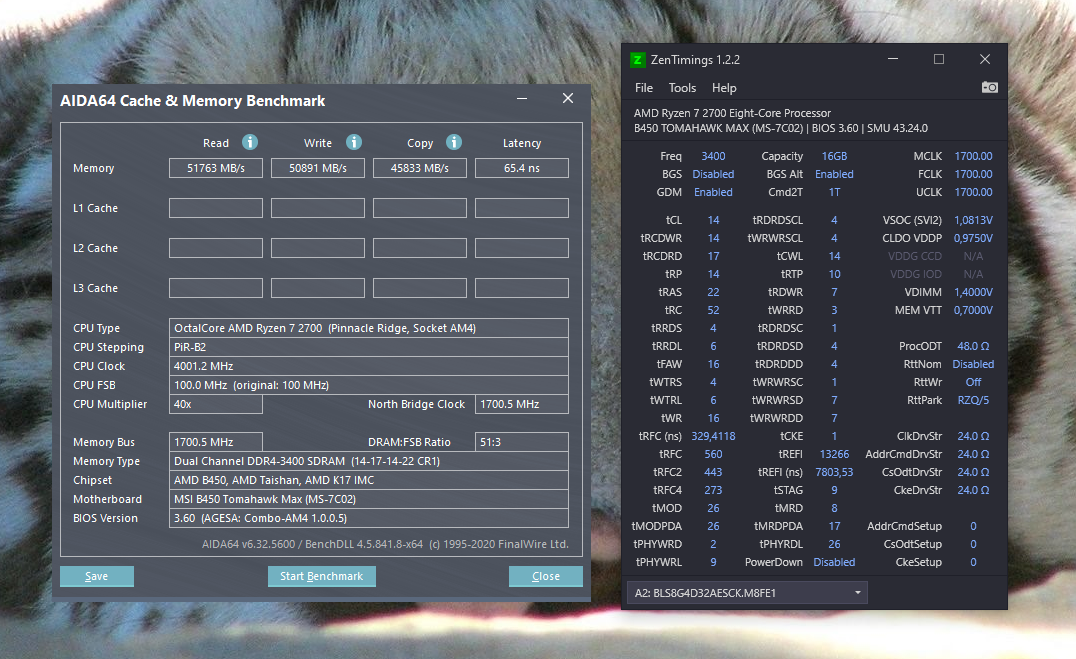
Task: Click the tRCDRD value 17
Action: 713,256
